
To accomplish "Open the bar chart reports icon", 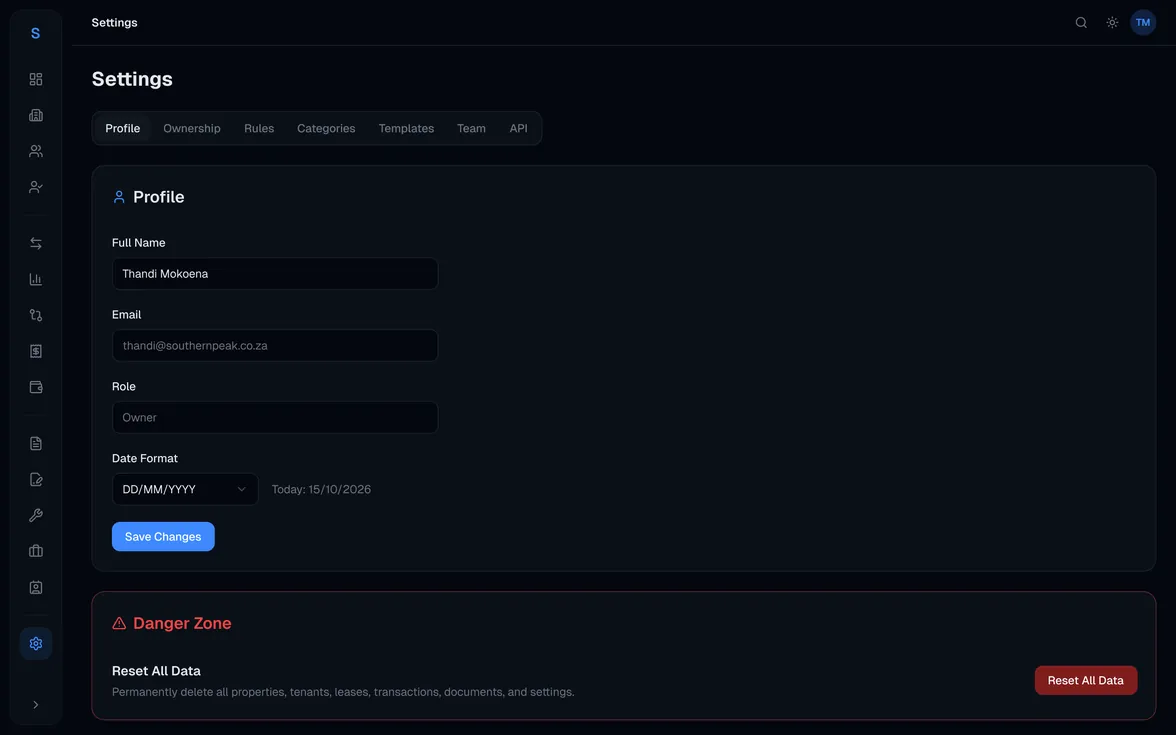I will [x=35, y=280].
